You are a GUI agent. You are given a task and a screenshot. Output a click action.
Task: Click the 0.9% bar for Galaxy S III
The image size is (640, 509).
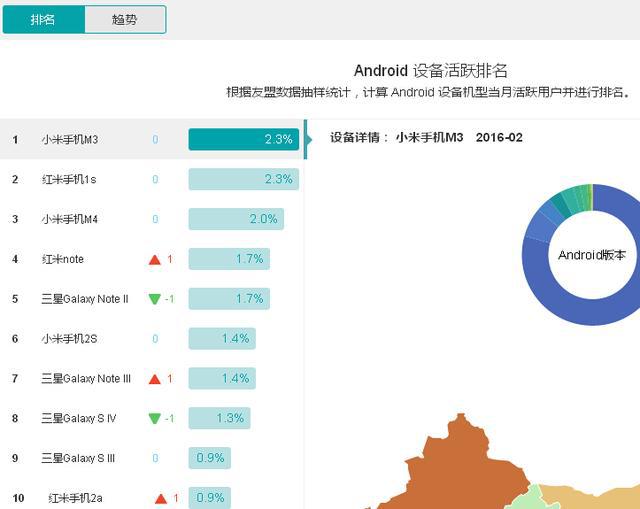pyautogui.click(x=209, y=458)
